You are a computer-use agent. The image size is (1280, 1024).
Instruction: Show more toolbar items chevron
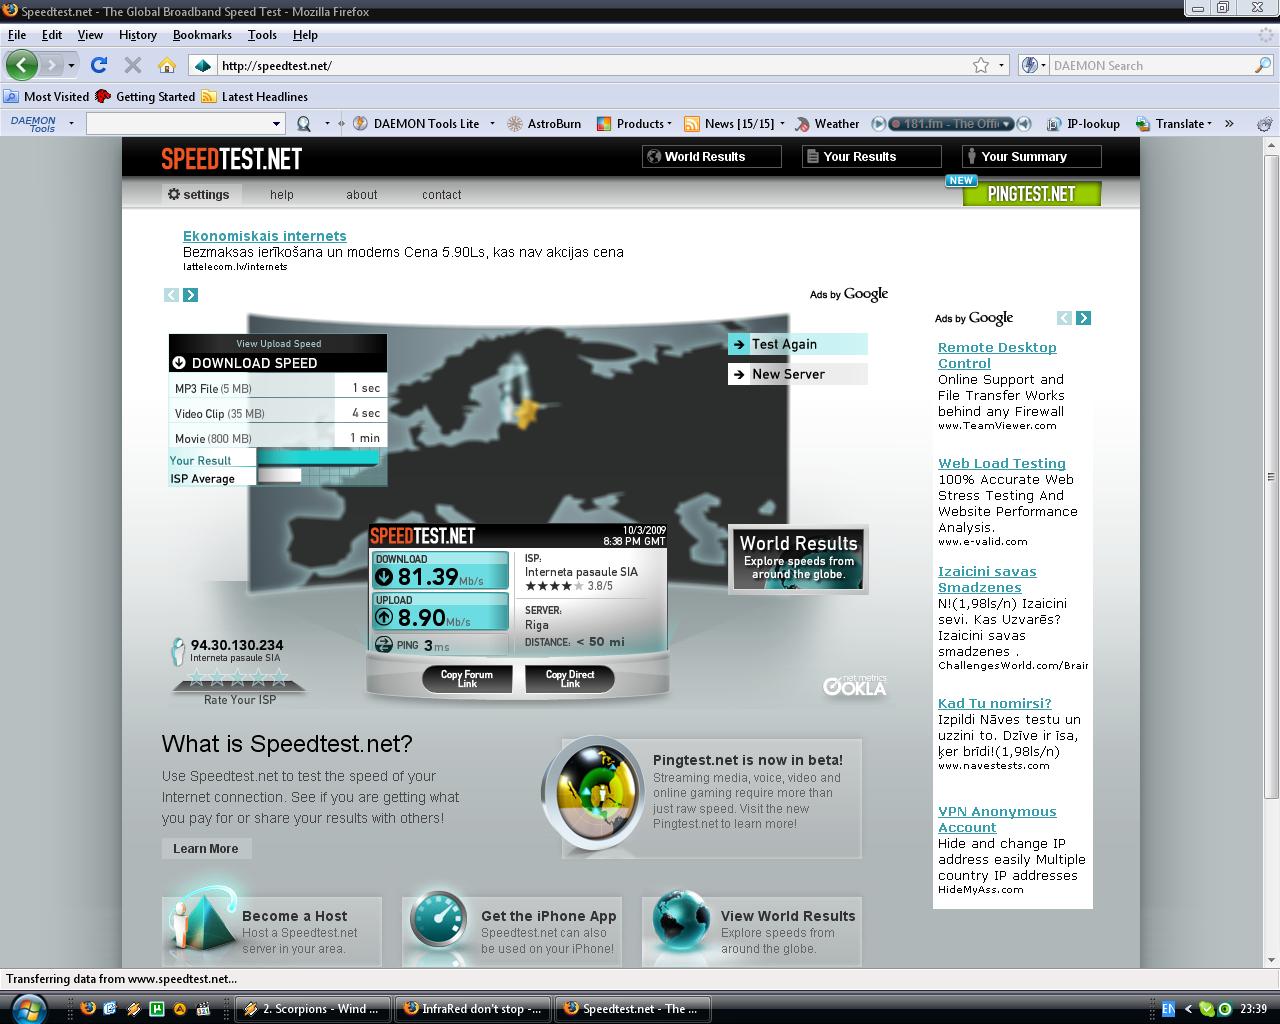pyautogui.click(x=1229, y=124)
